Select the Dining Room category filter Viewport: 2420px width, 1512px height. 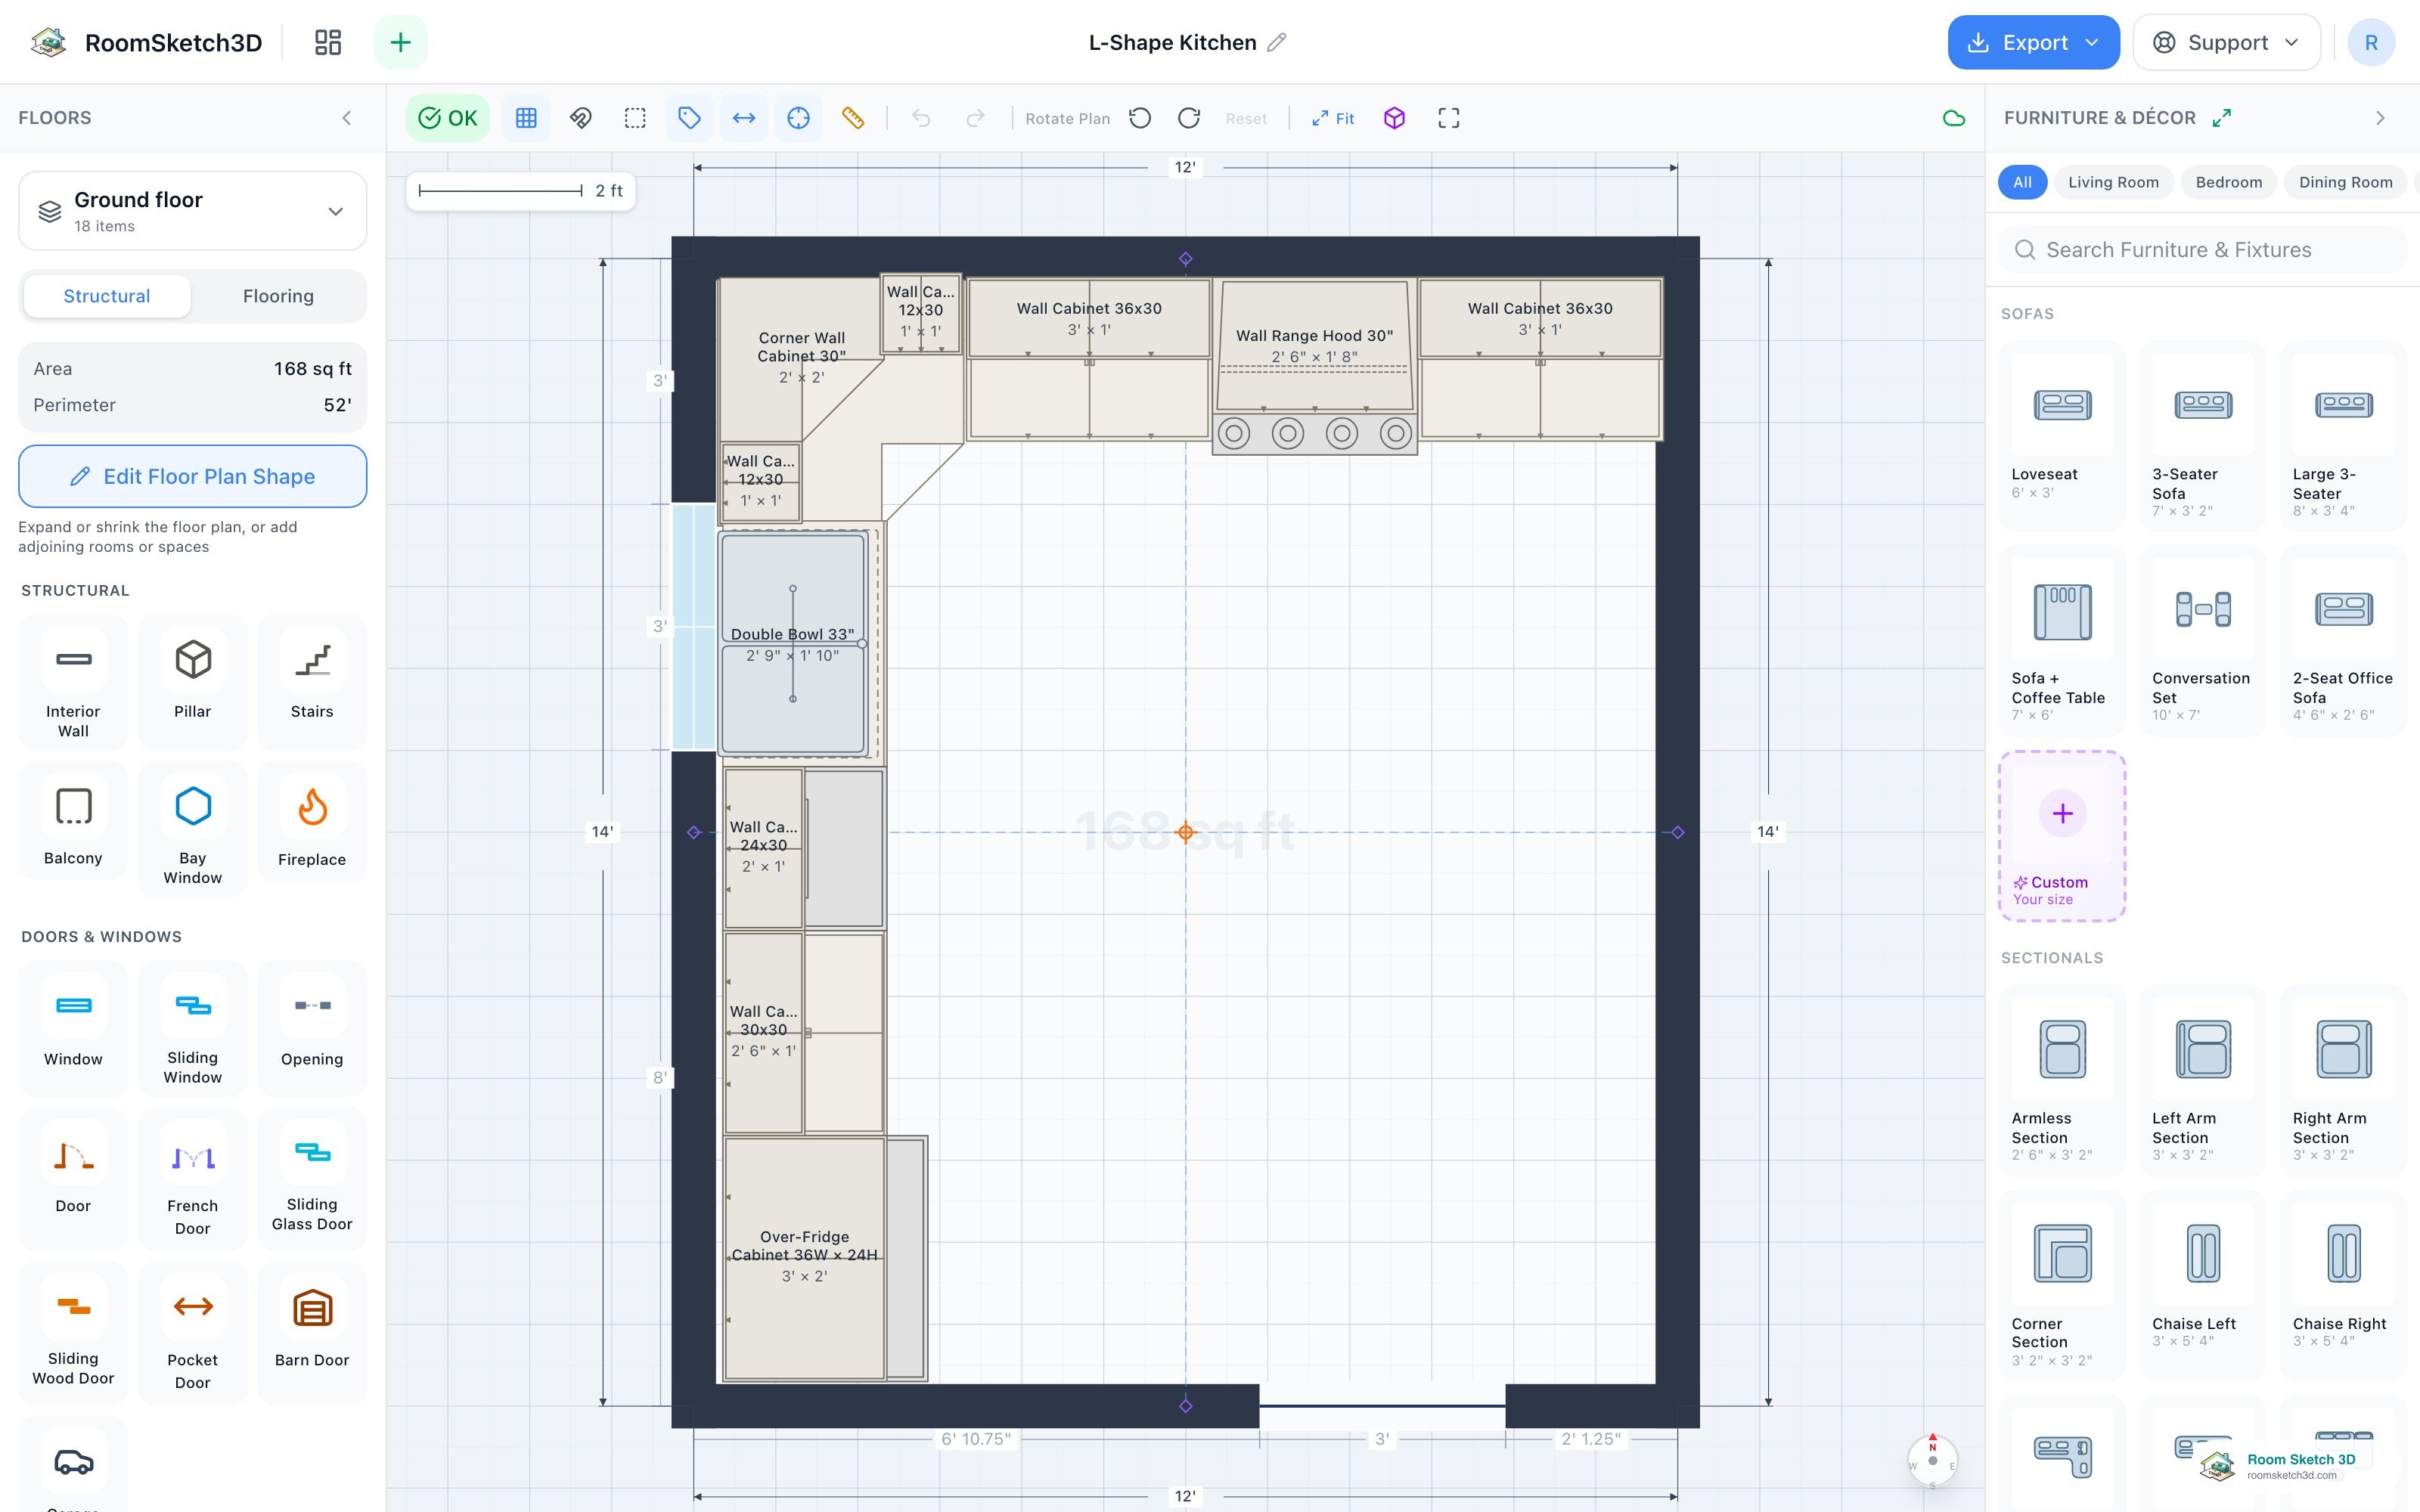pyautogui.click(x=2345, y=182)
